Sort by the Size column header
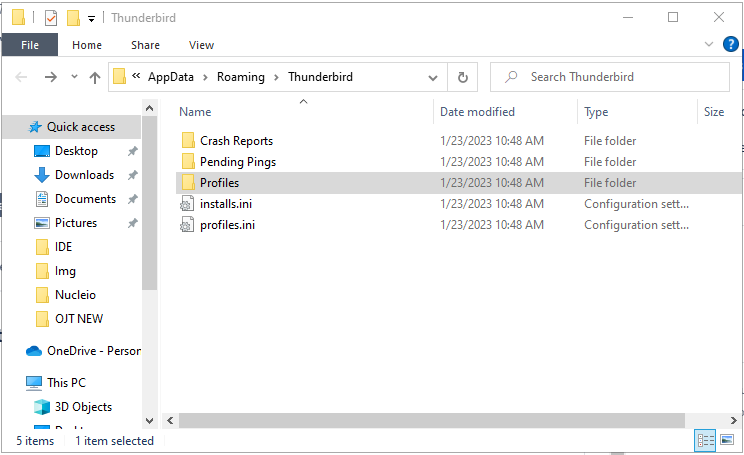The width and height of the screenshot is (744, 455). [714, 112]
